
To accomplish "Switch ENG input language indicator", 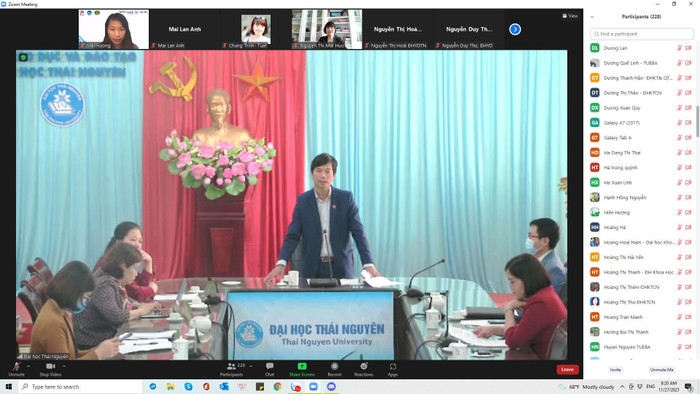I will point(650,386).
